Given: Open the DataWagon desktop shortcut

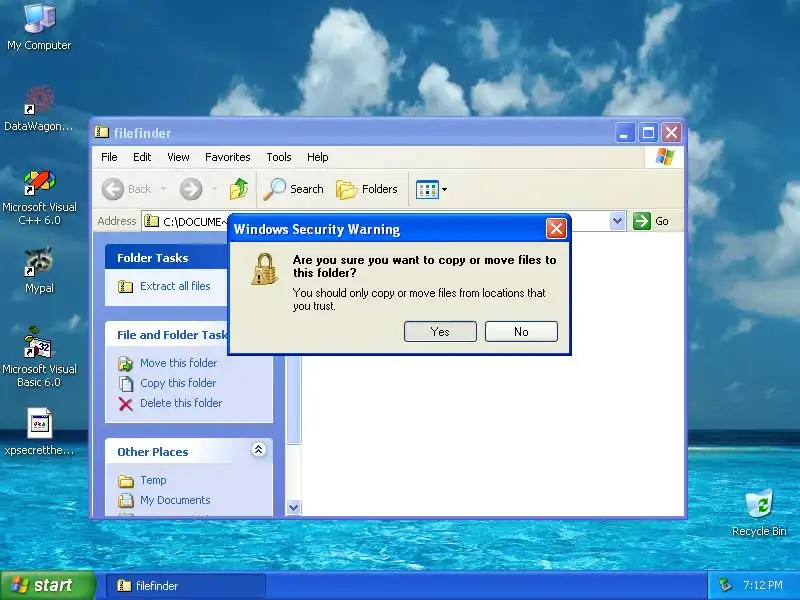Looking at the screenshot, I should click(x=39, y=109).
